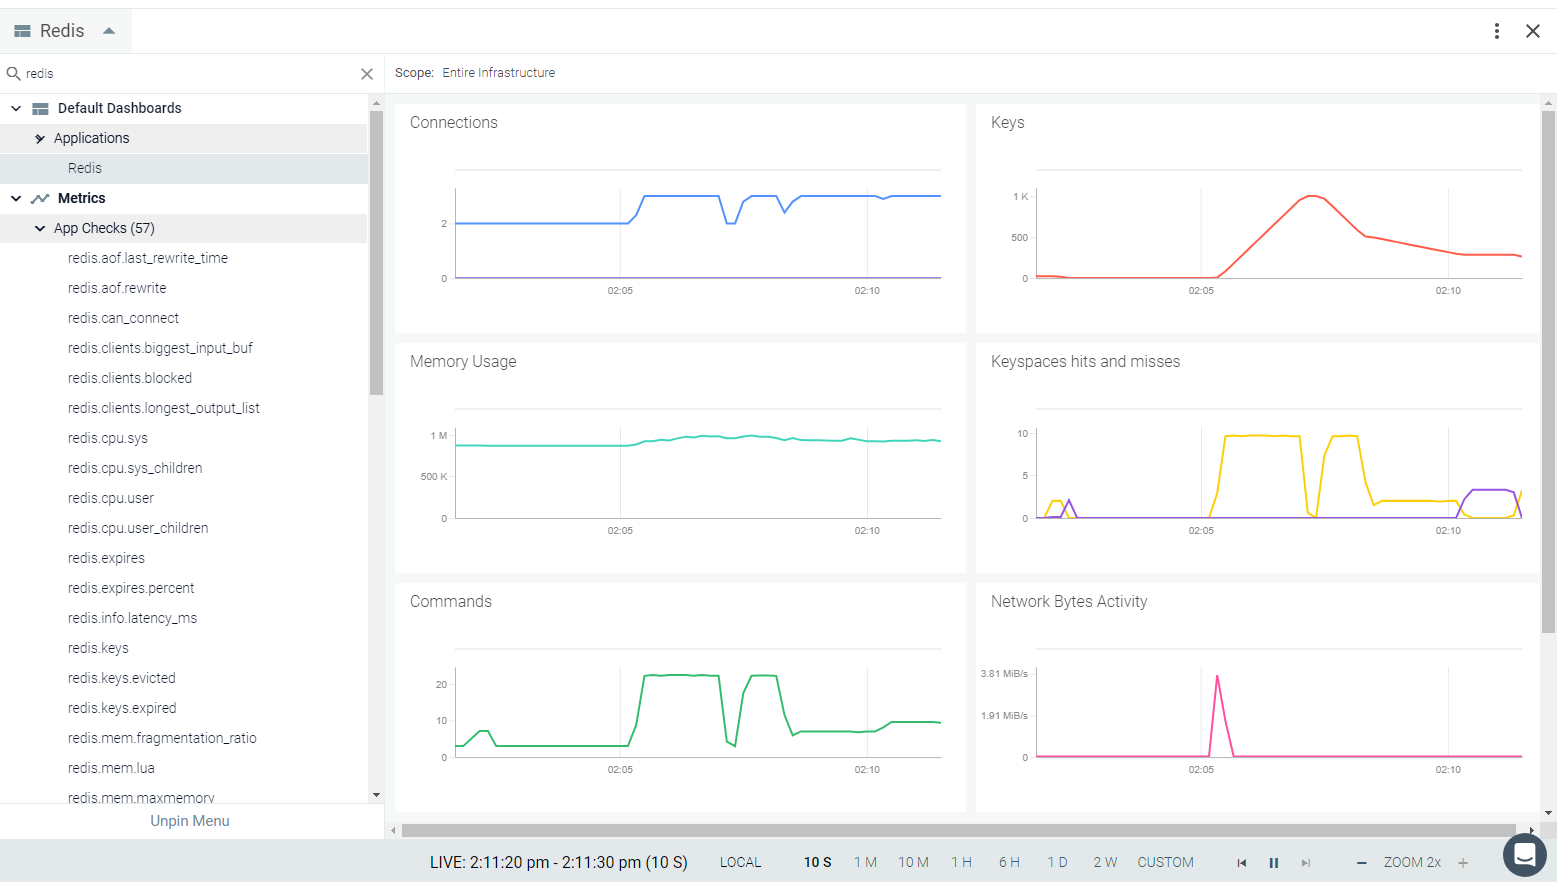Click the Unpin Menu link

(x=190, y=821)
